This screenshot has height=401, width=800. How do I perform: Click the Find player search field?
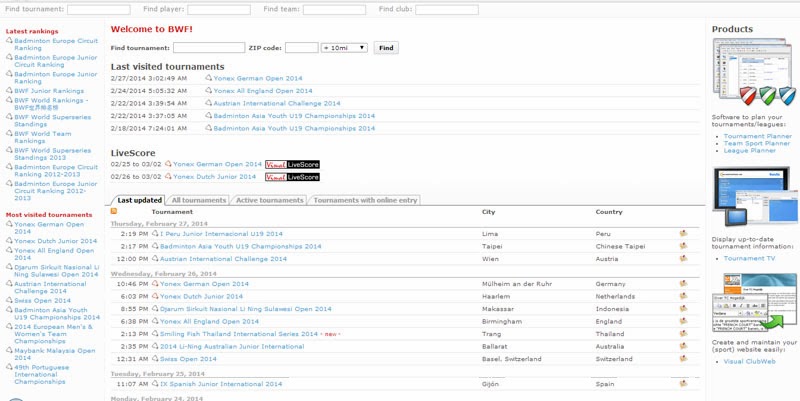219,10
